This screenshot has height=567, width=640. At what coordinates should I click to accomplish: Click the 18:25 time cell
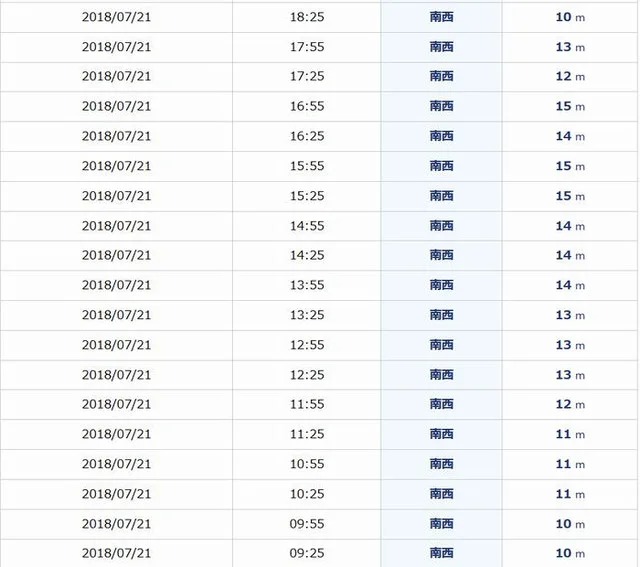(x=307, y=17)
